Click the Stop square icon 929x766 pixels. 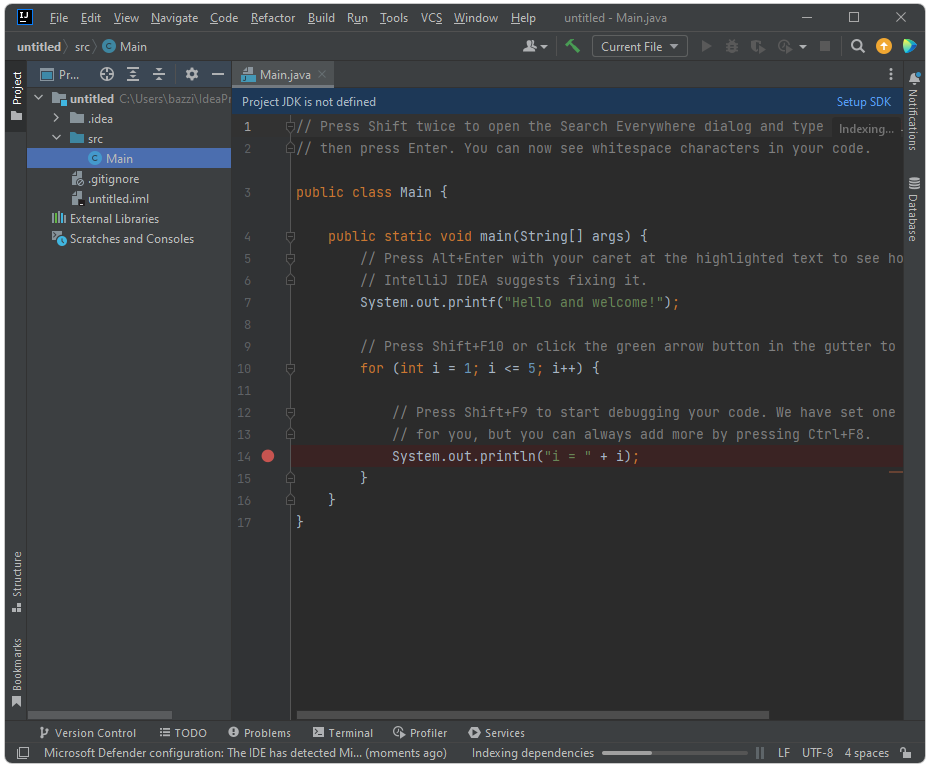tap(824, 46)
